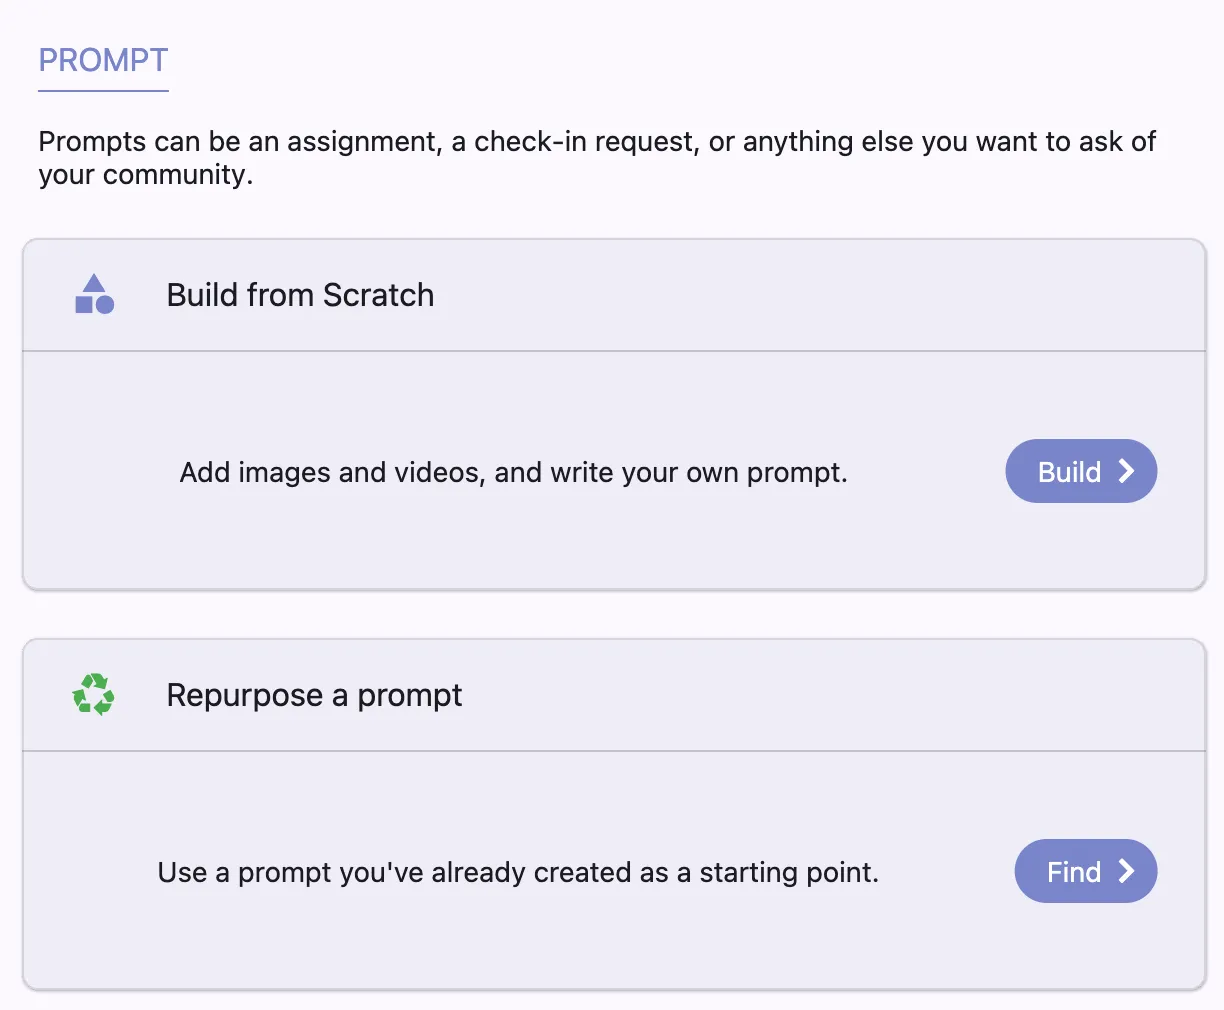Viewport: 1224px width, 1010px height.
Task: Click the word "Scratch" in the first card title
Action: point(378,295)
